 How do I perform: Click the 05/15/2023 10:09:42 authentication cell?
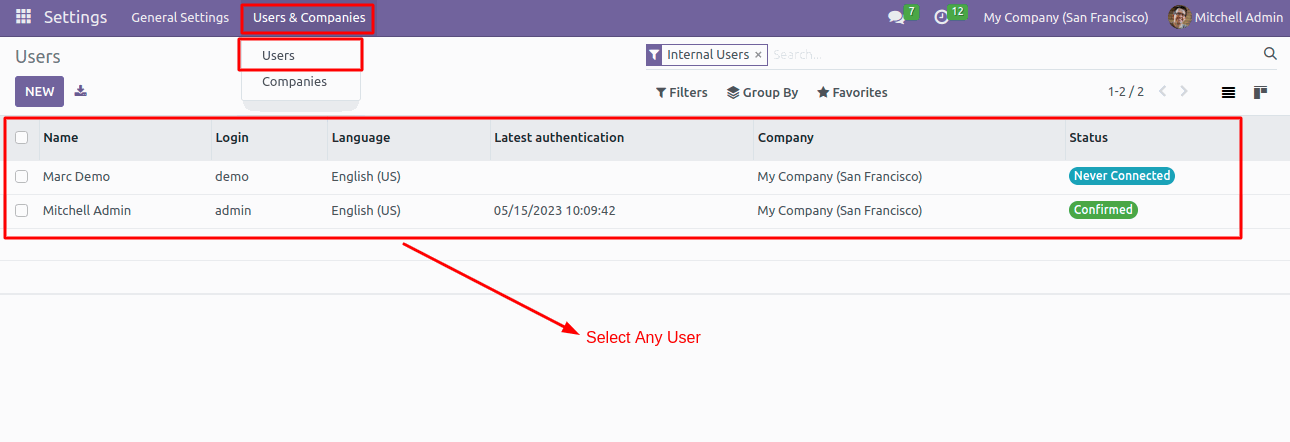tap(555, 211)
